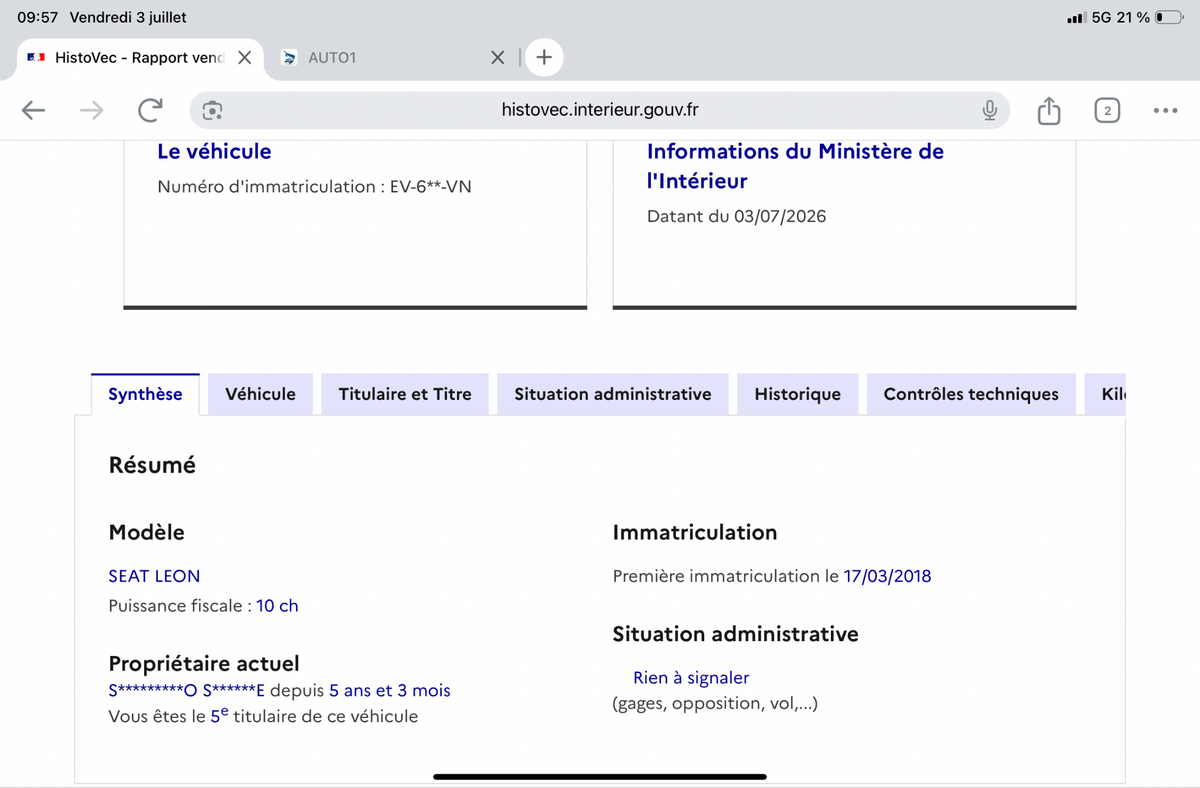This screenshot has height=788, width=1200.
Task: Go back with the browser back arrow
Action: click(x=34, y=110)
